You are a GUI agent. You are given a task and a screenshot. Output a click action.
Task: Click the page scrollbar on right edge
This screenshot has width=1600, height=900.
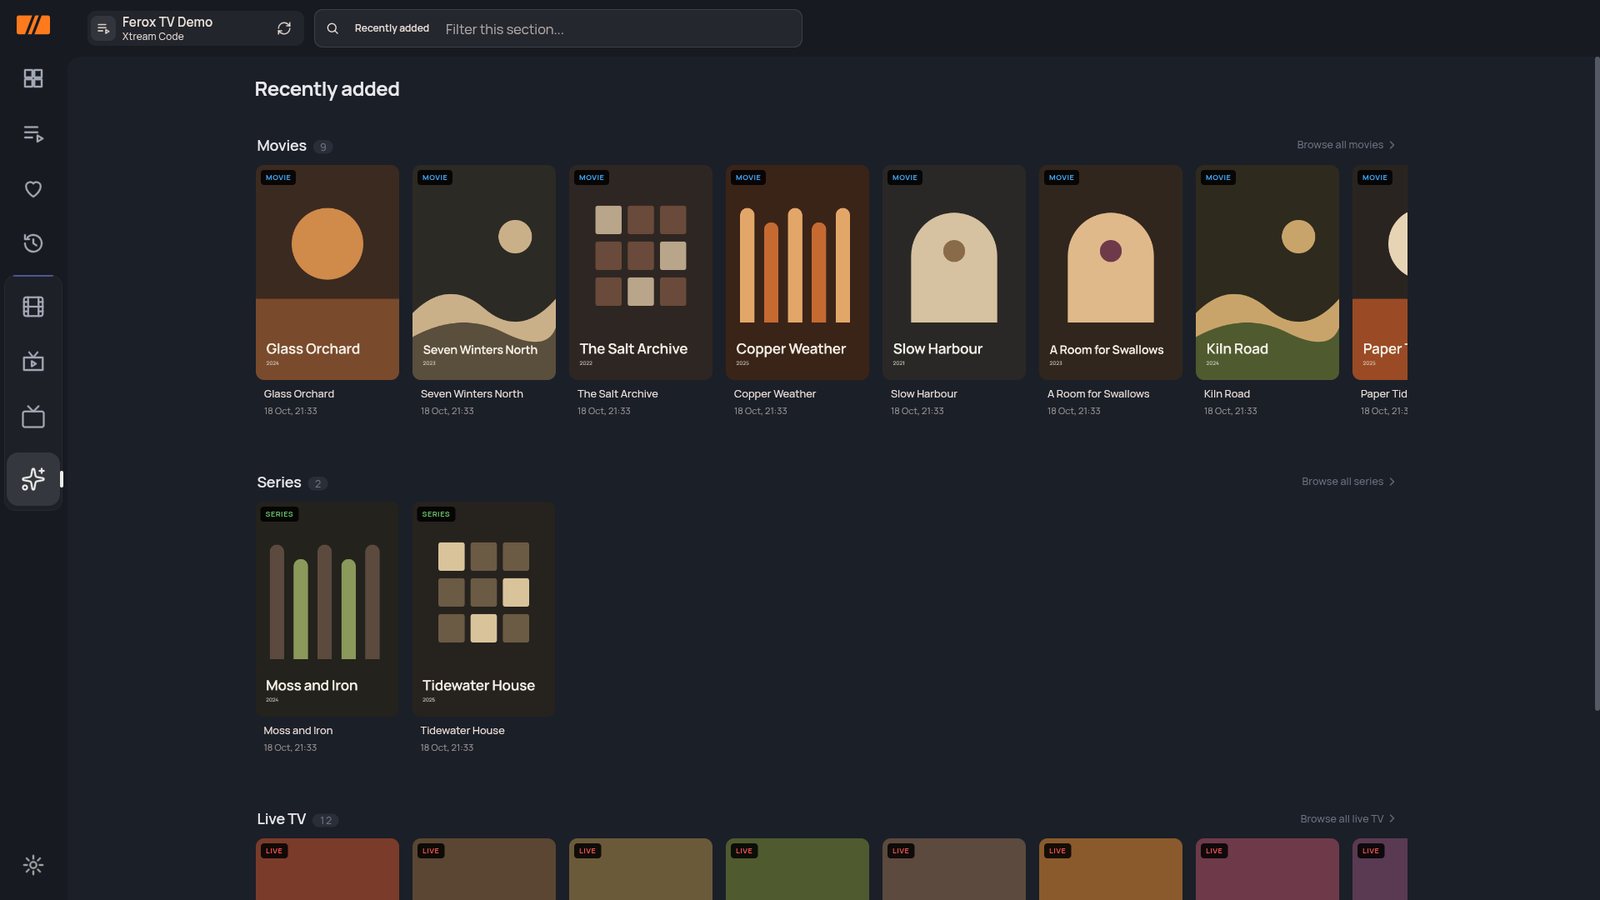(x=1596, y=384)
